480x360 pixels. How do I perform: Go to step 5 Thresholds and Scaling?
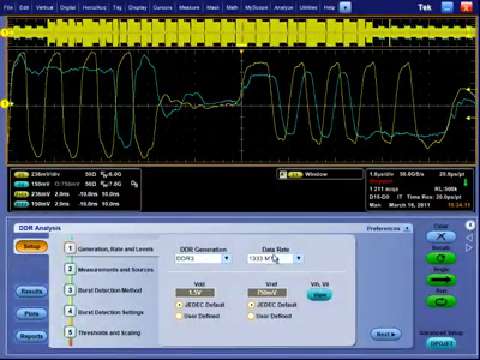point(103,332)
